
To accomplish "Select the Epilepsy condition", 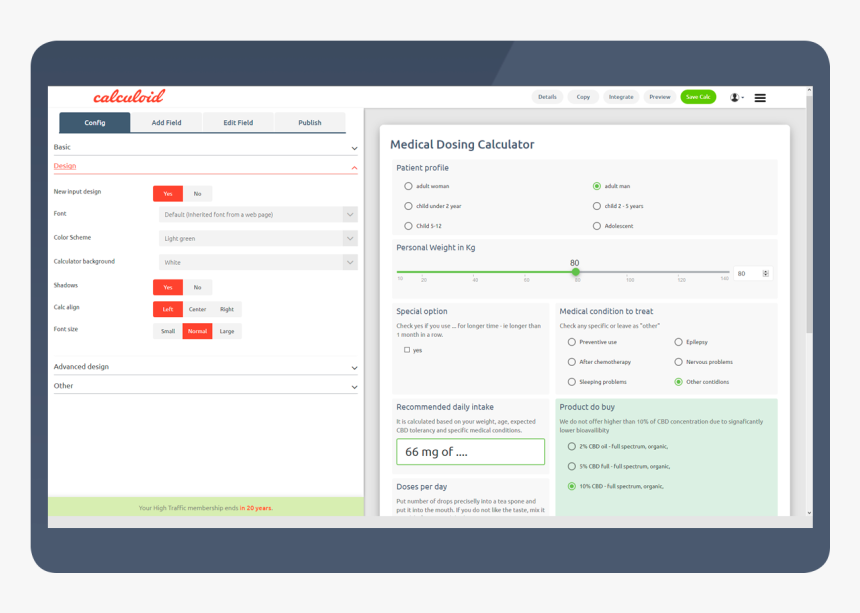I will pos(678,342).
